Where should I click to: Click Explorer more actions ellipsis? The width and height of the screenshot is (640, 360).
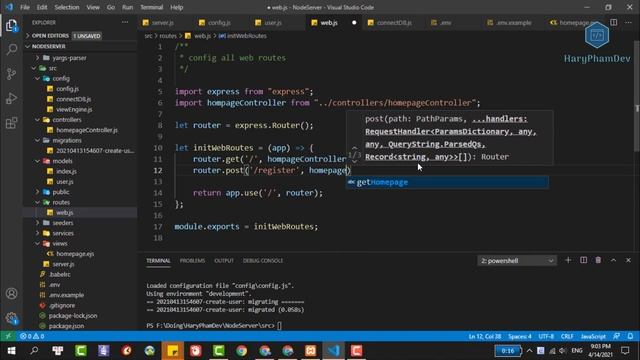click(125, 22)
